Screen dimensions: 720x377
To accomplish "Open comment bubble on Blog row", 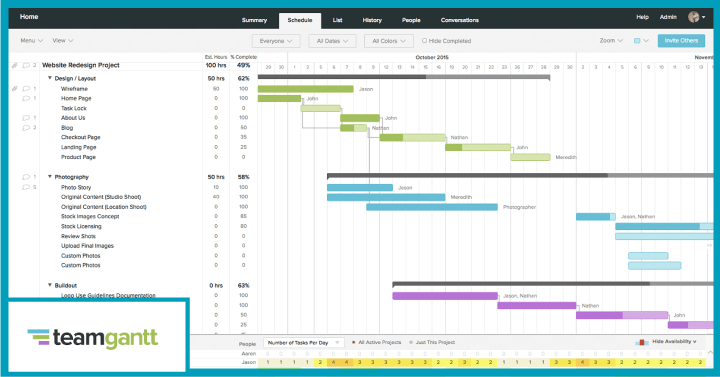I will pos(26,128).
